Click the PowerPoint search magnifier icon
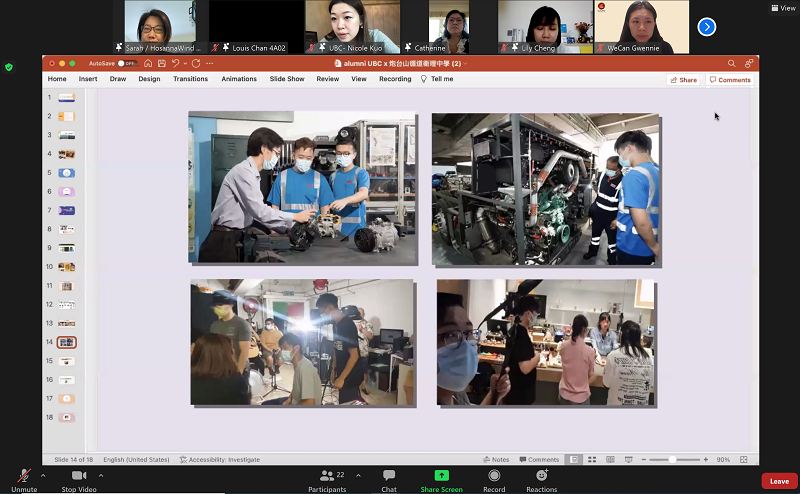The width and height of the screenshot is (800, 494). [x=731, y=64]
